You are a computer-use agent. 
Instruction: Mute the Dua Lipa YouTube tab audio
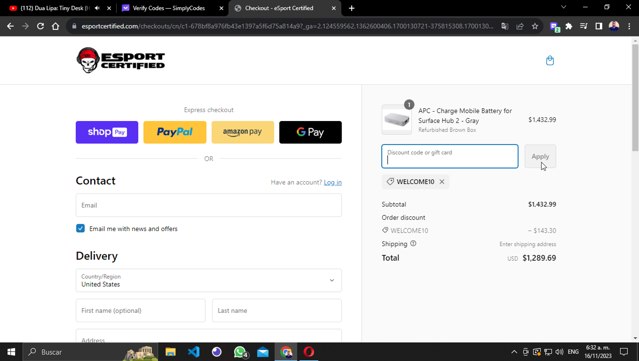coord(97,8)
